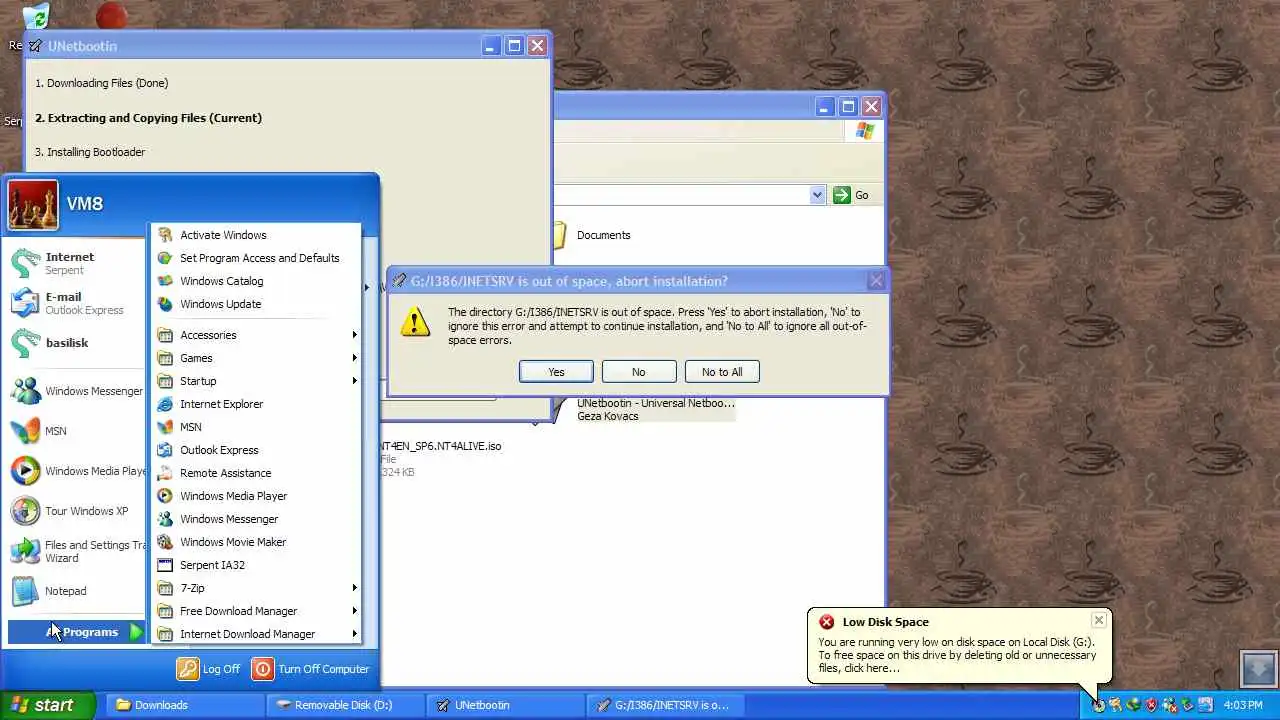
Task: Click the Windows Messenger icon in programs list
Action: (x=165, y=519)
